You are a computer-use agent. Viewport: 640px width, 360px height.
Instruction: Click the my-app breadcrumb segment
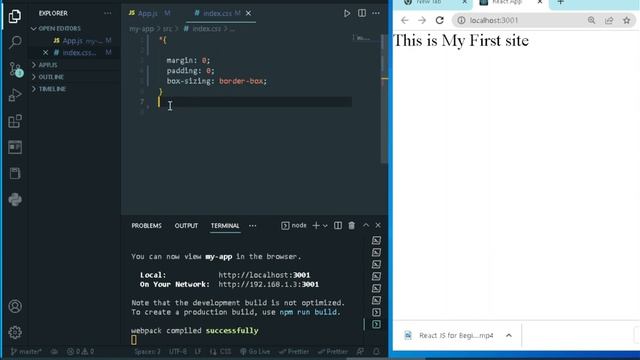pyautogui.click(x=141, y=29)
